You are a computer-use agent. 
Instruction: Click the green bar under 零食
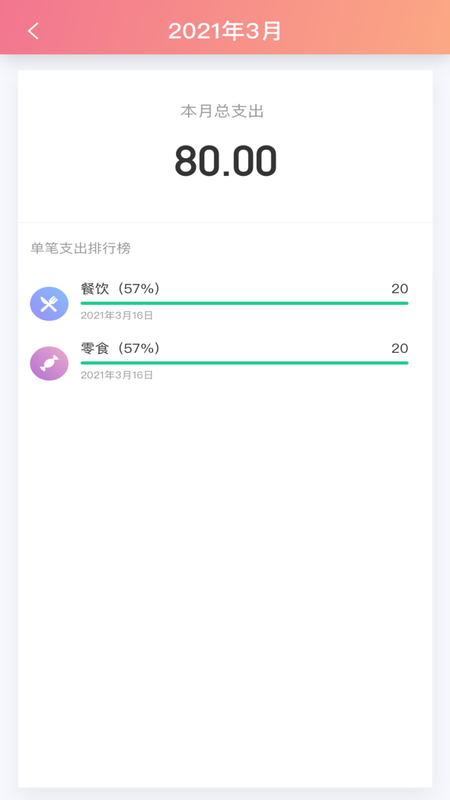[244, 363]
